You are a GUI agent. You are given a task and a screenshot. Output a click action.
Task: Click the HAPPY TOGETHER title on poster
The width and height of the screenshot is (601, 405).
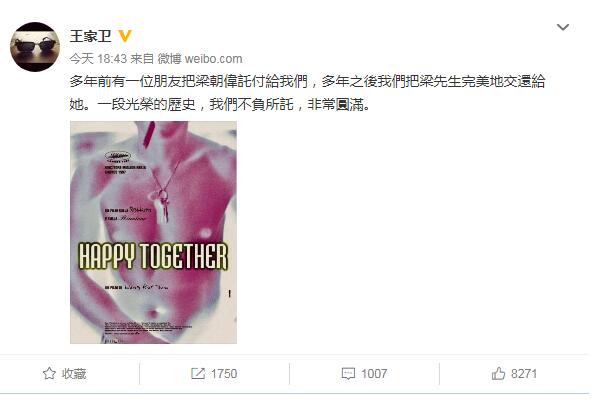[153, 256]
